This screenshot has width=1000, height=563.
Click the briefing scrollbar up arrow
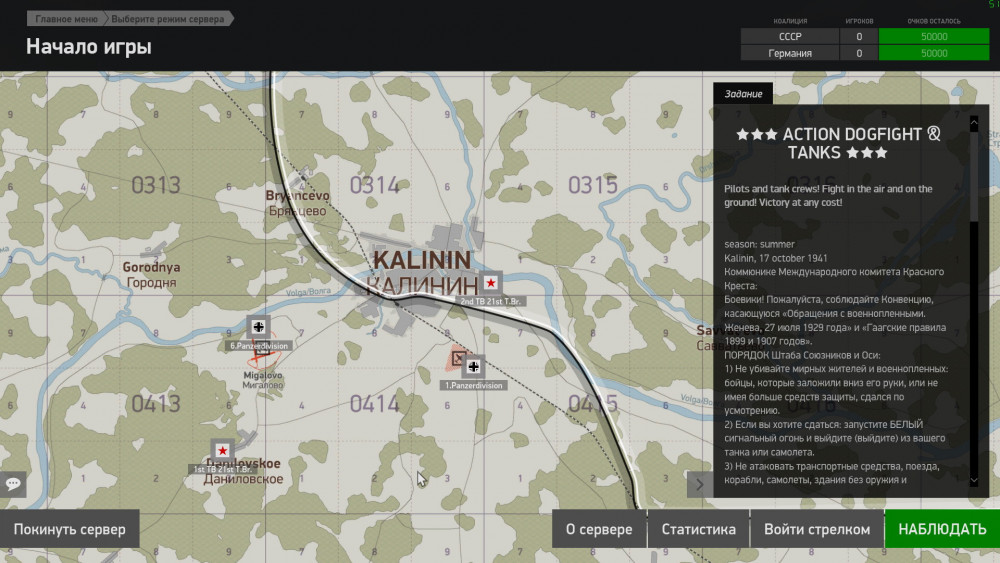tap(974, 121)
